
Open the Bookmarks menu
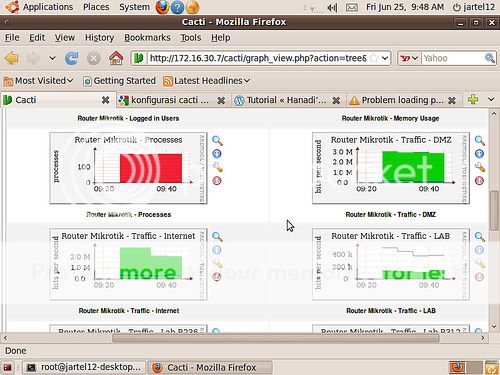tap(147, 38)
